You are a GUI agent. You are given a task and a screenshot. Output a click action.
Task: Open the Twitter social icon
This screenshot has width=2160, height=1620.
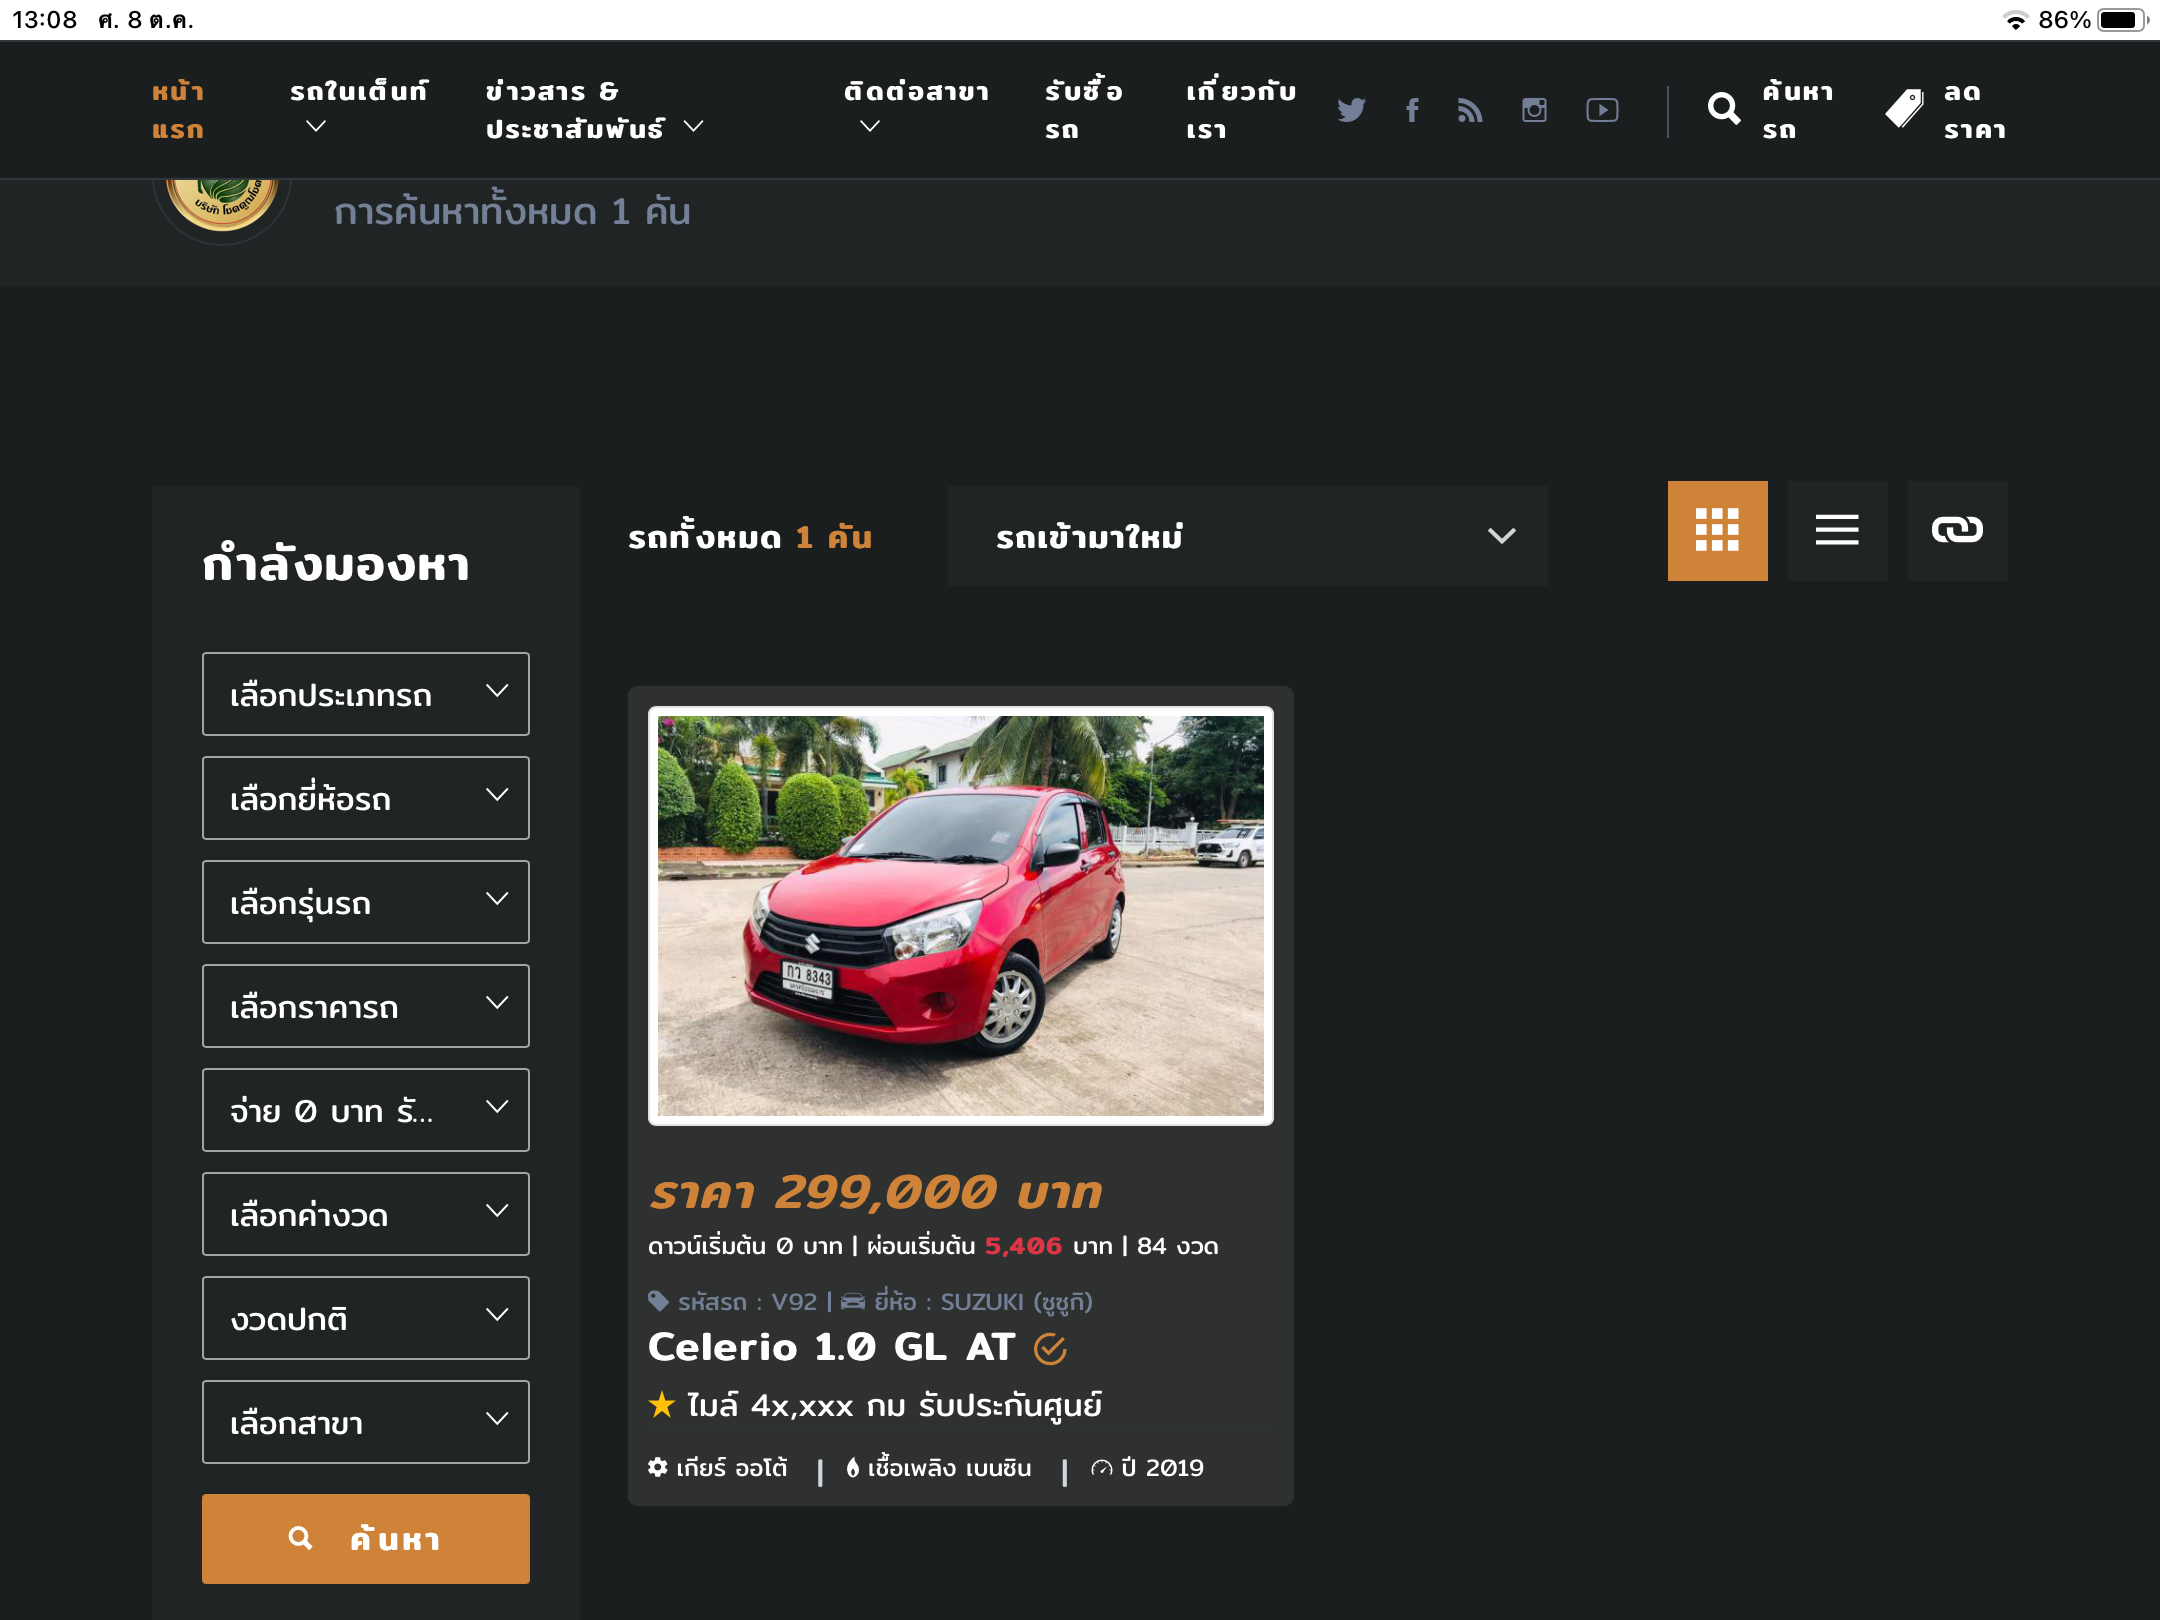tap(1351, 110)
